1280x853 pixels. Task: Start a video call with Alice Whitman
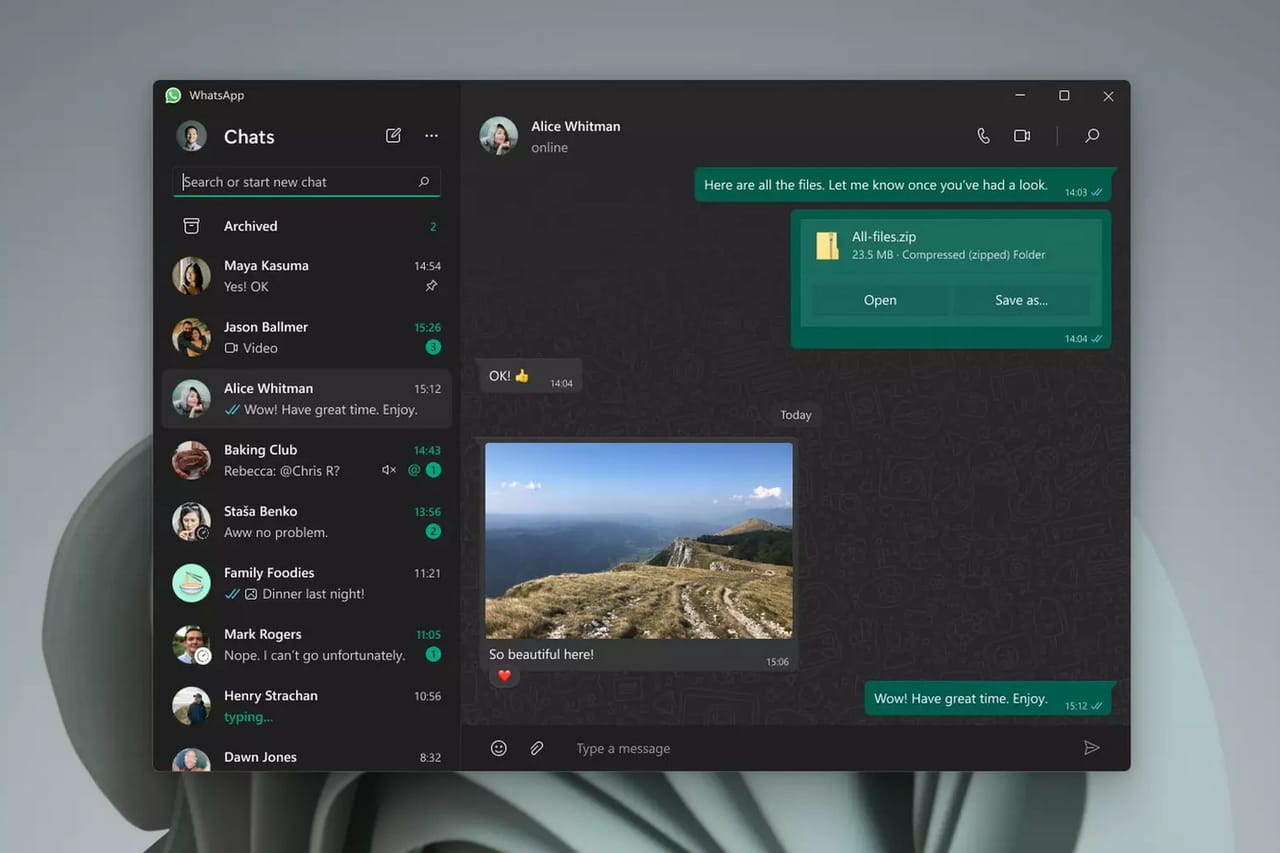tap(1021, 135)
